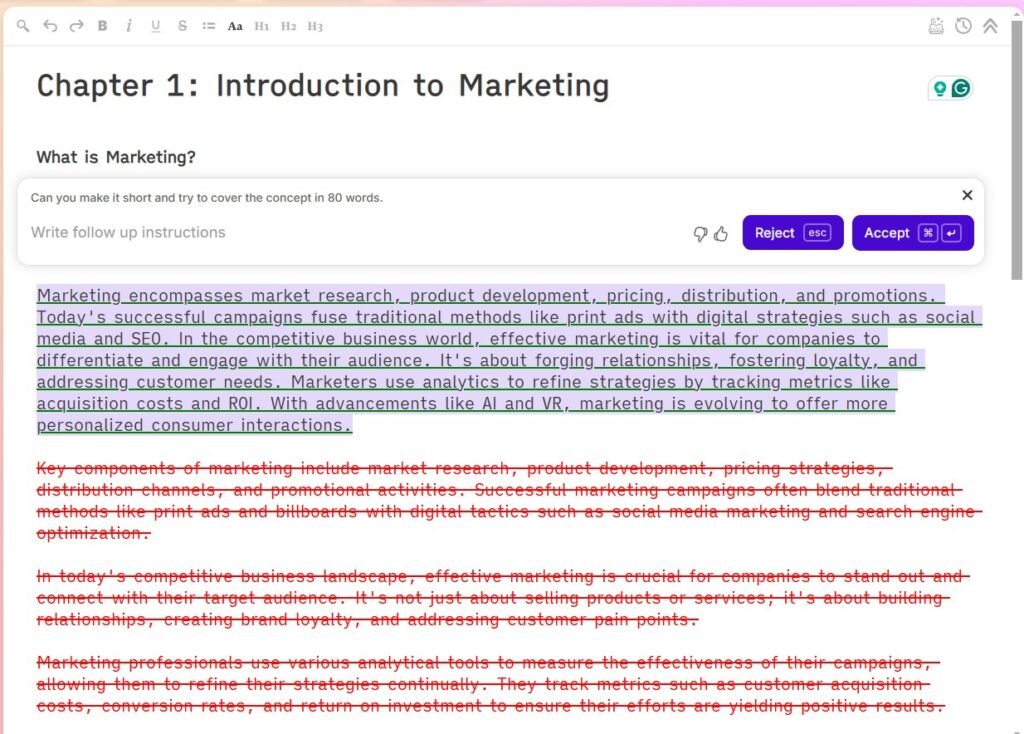Click the vertical scrollbar thumb
This screenshot has width=1024, height=734.
(x=1017, y=150)
